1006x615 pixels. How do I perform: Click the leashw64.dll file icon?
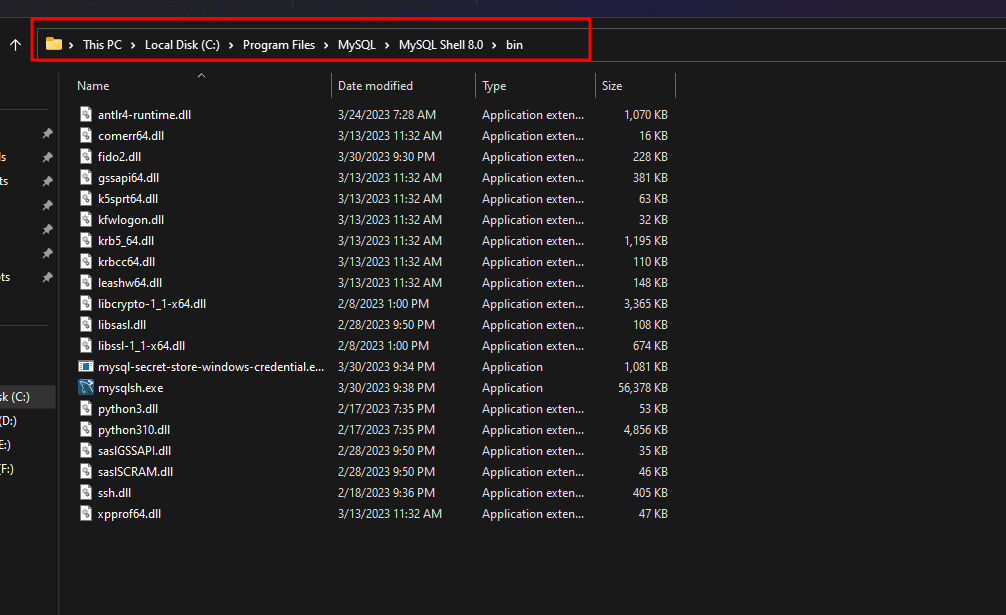click(86, 282)
